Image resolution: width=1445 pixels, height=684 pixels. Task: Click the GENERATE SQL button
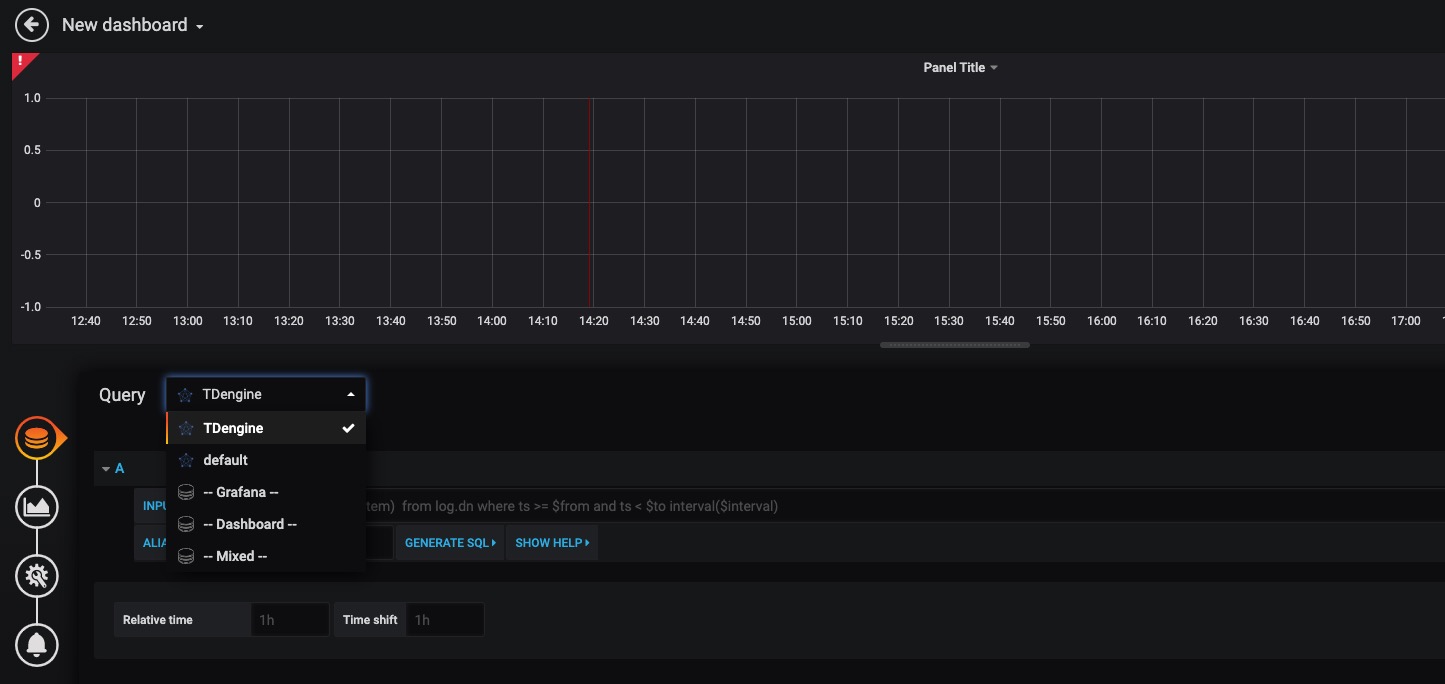[450, 543]
